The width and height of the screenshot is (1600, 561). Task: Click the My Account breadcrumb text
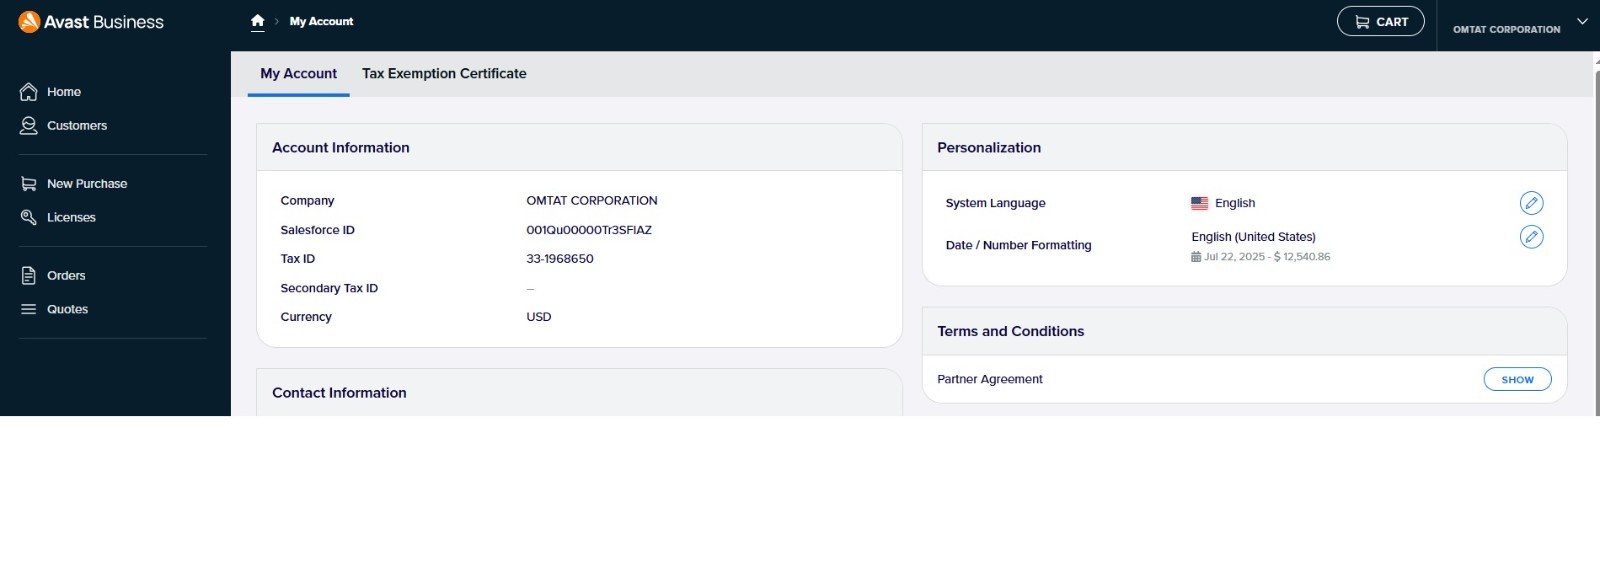(321, 21)
